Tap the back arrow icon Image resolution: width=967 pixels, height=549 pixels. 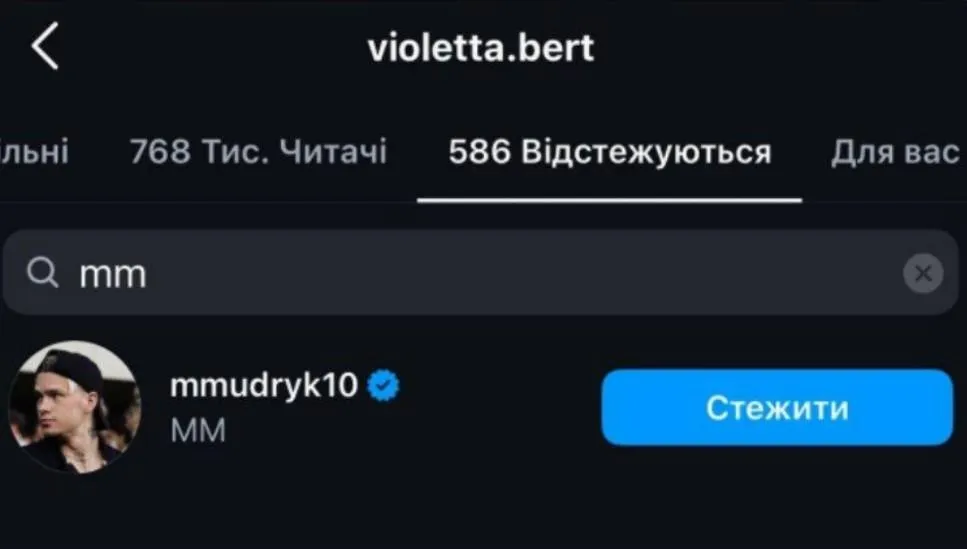coord(45,47)
